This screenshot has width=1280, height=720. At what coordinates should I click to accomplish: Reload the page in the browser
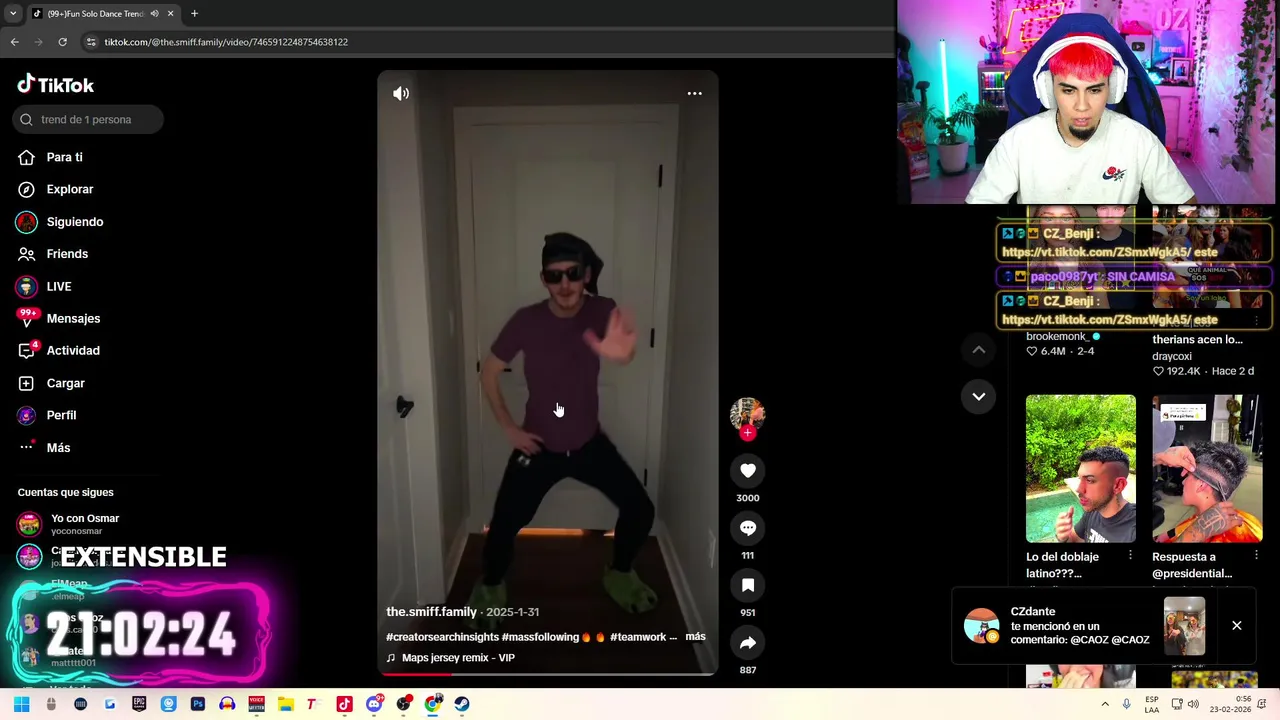[x=62, y=42]
